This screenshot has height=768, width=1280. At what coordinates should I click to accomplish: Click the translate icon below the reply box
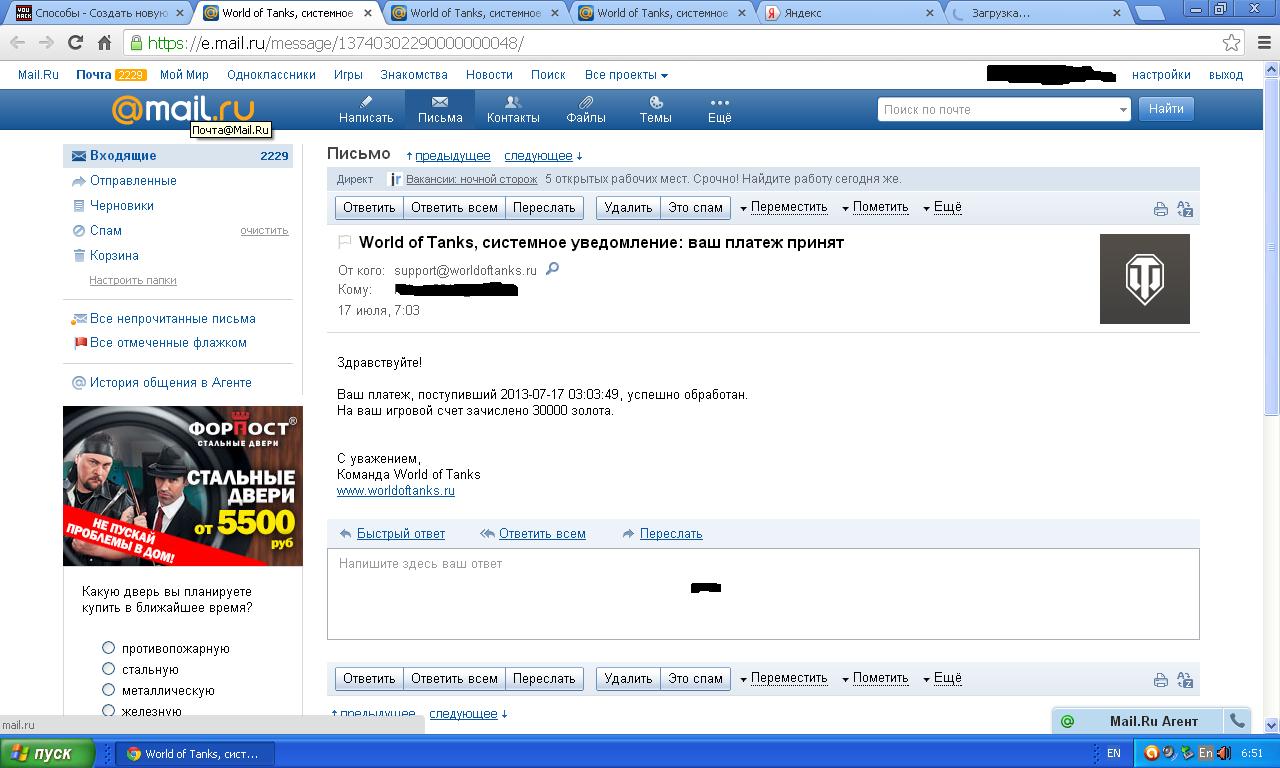[x=1185, y=680]
